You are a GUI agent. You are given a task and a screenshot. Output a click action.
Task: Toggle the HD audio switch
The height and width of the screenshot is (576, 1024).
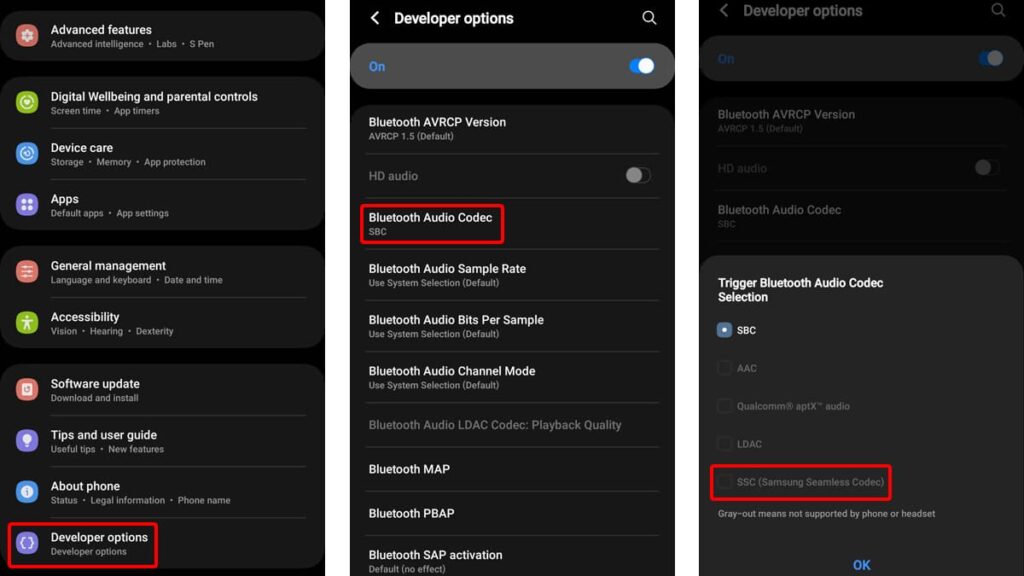637,175
